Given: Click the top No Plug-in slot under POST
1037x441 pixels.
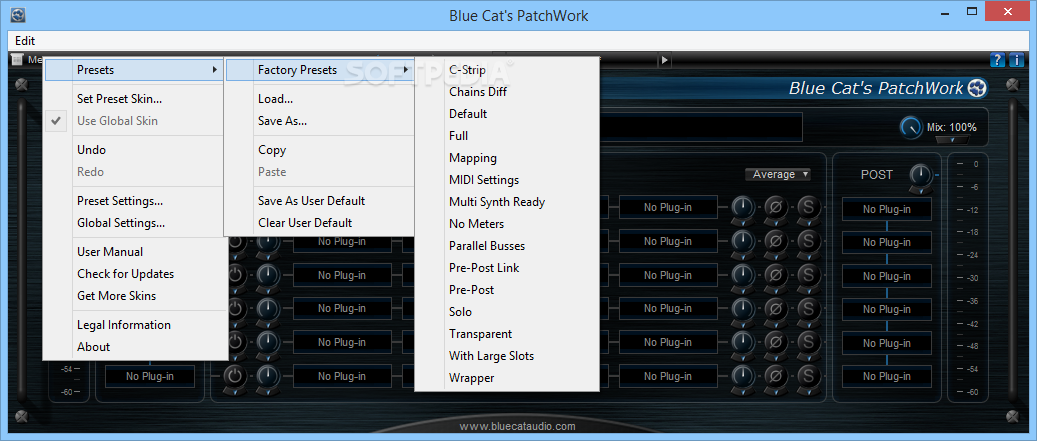Looking at the screenshot, I should click(x=887, y=210).
